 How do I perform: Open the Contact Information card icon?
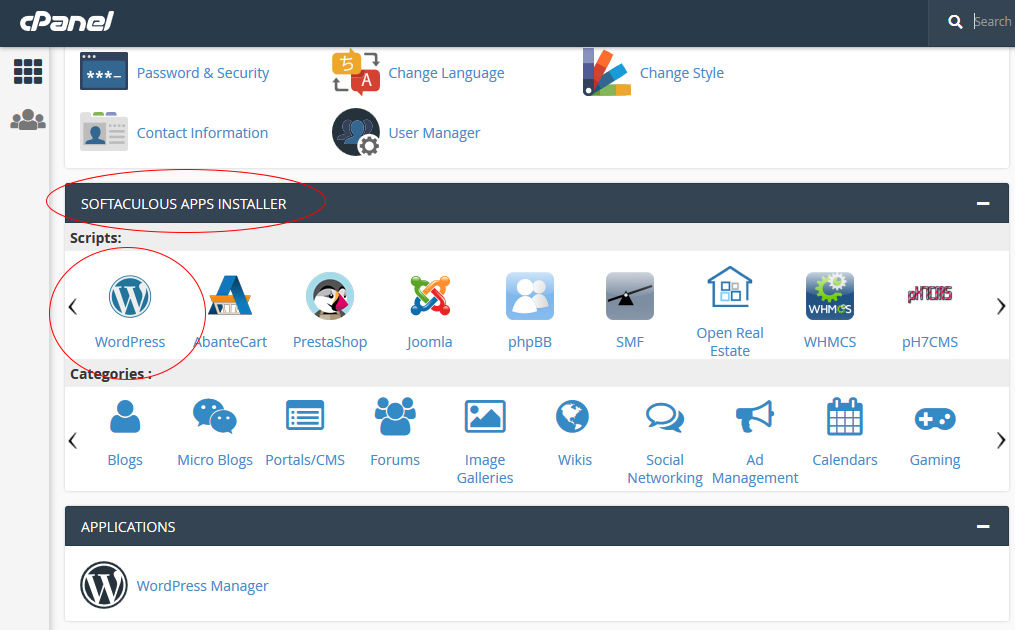(104, 131)
